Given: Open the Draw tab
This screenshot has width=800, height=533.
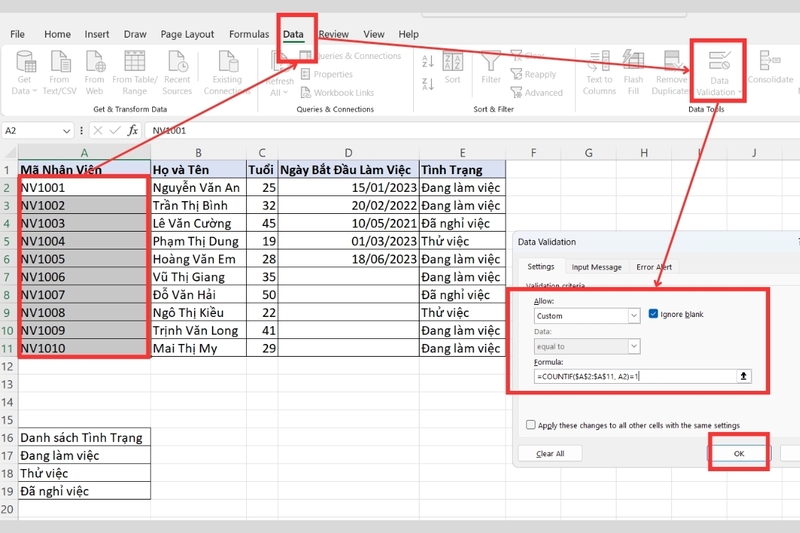Looking at the screenshot, I should (135, 34).
